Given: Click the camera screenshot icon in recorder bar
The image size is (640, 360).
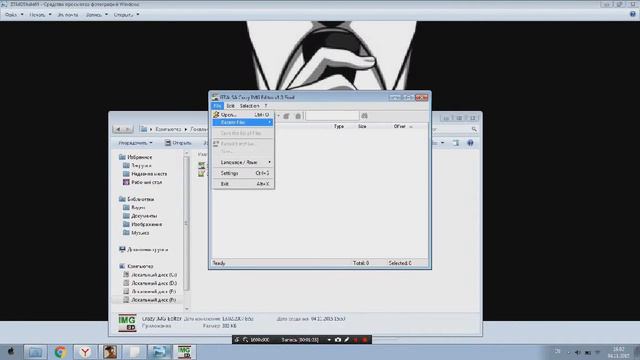Looking at the screenshot, I should coord(338,340).
